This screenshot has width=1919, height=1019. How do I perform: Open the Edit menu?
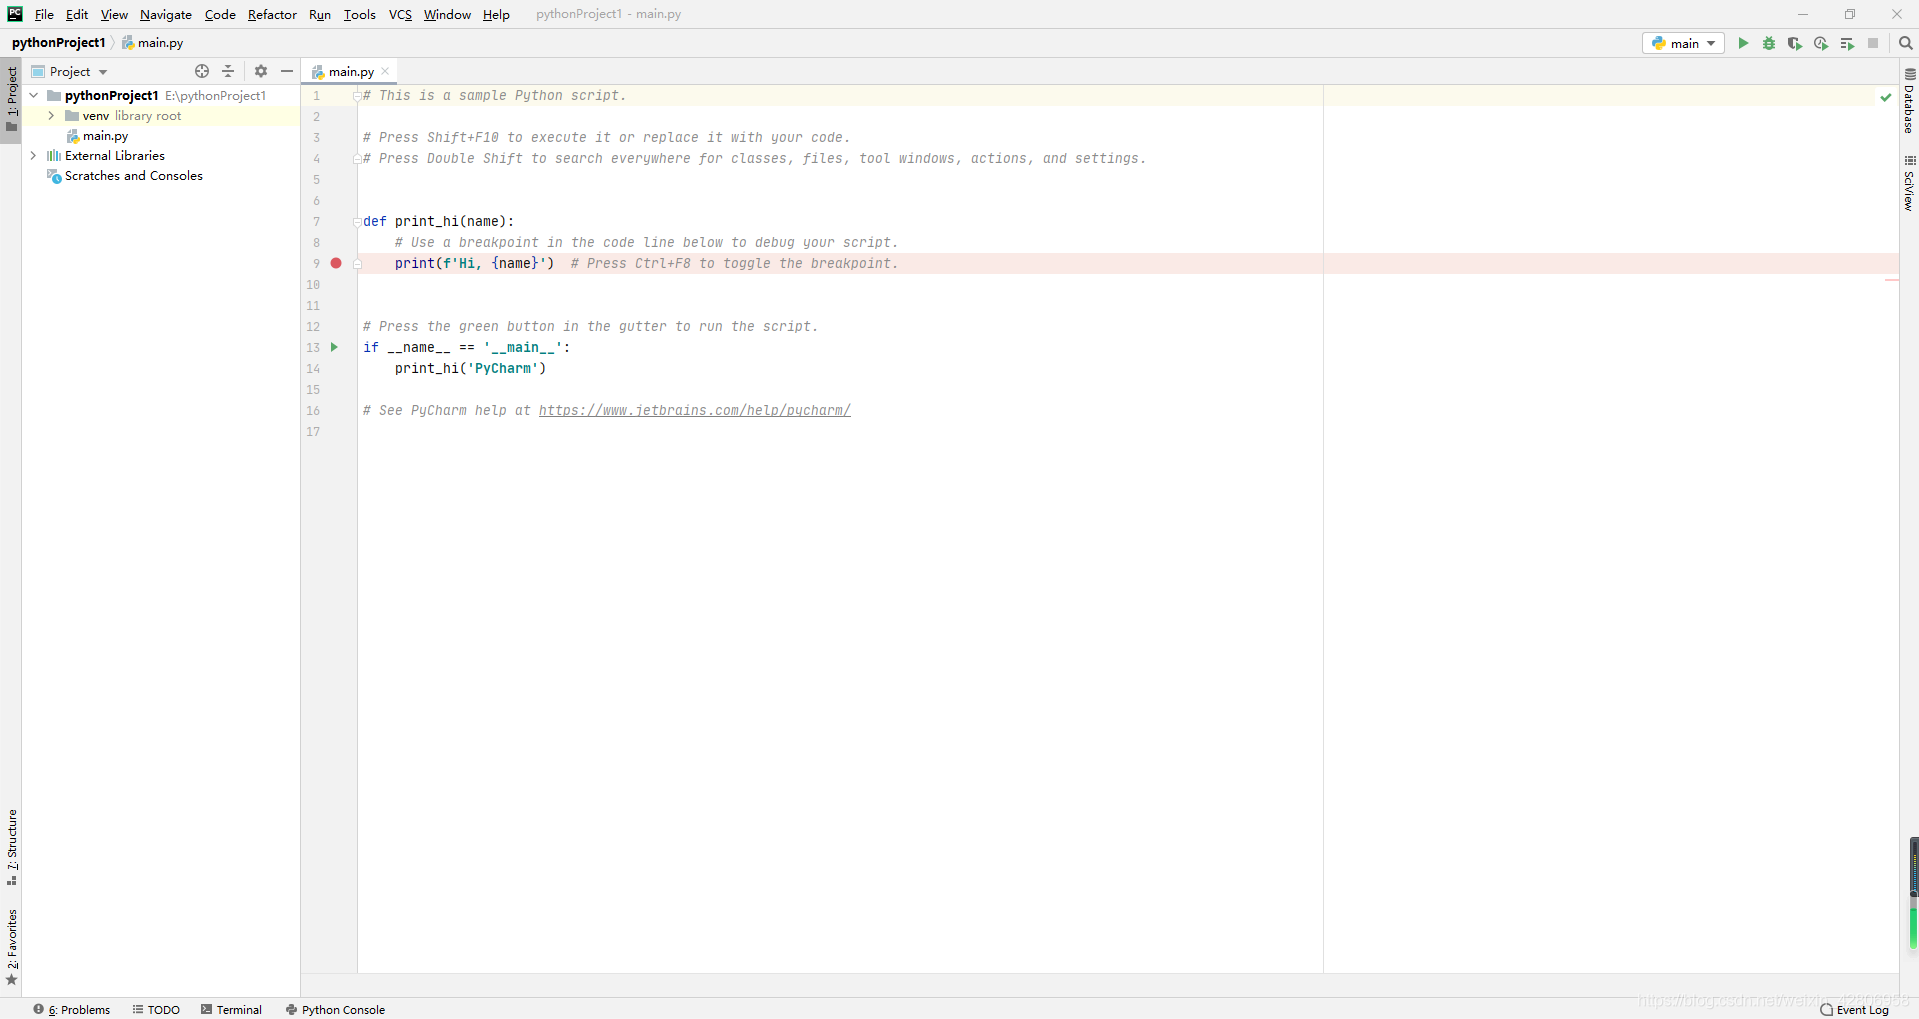[x=77, y=14]
